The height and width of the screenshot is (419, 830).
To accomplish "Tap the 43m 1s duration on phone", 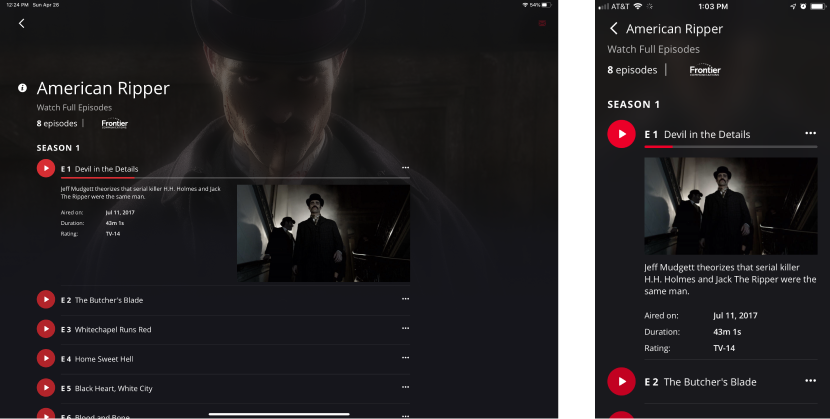I will point(727,332).
